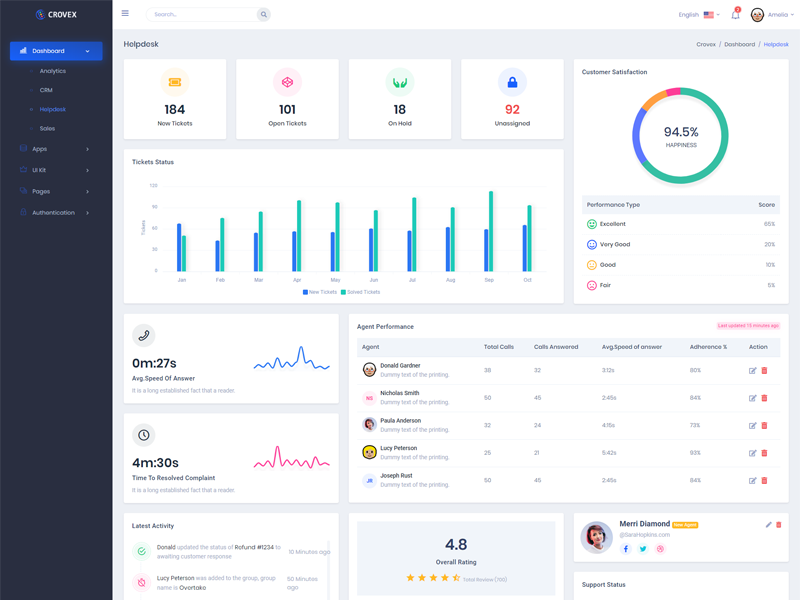Image resolution: width=800 pixels, height=600 pixels.
Task: Click the search magnifier button
Action: [x=264, y=14]
